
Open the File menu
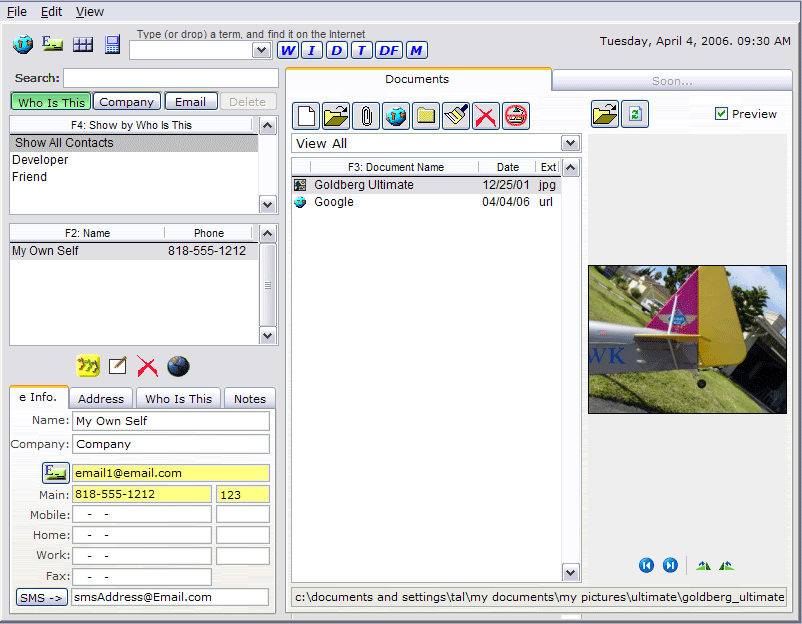click(x=17, y=11)
